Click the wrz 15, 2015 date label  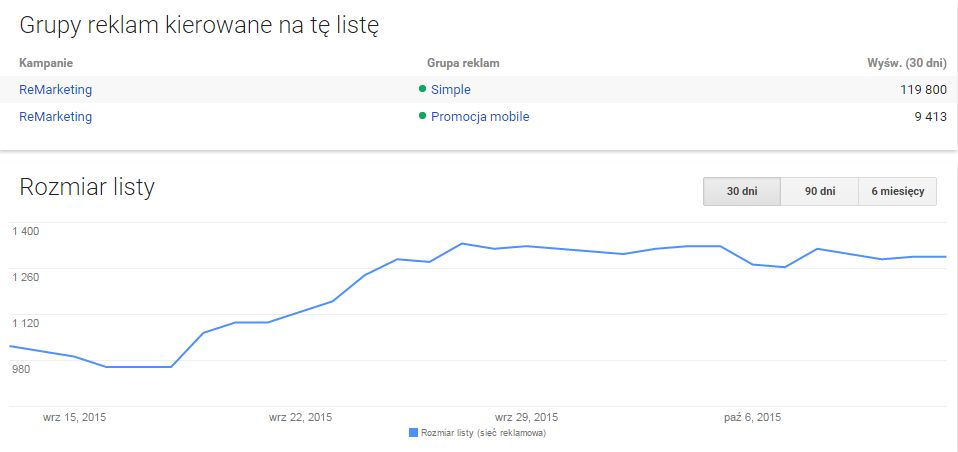74,416
